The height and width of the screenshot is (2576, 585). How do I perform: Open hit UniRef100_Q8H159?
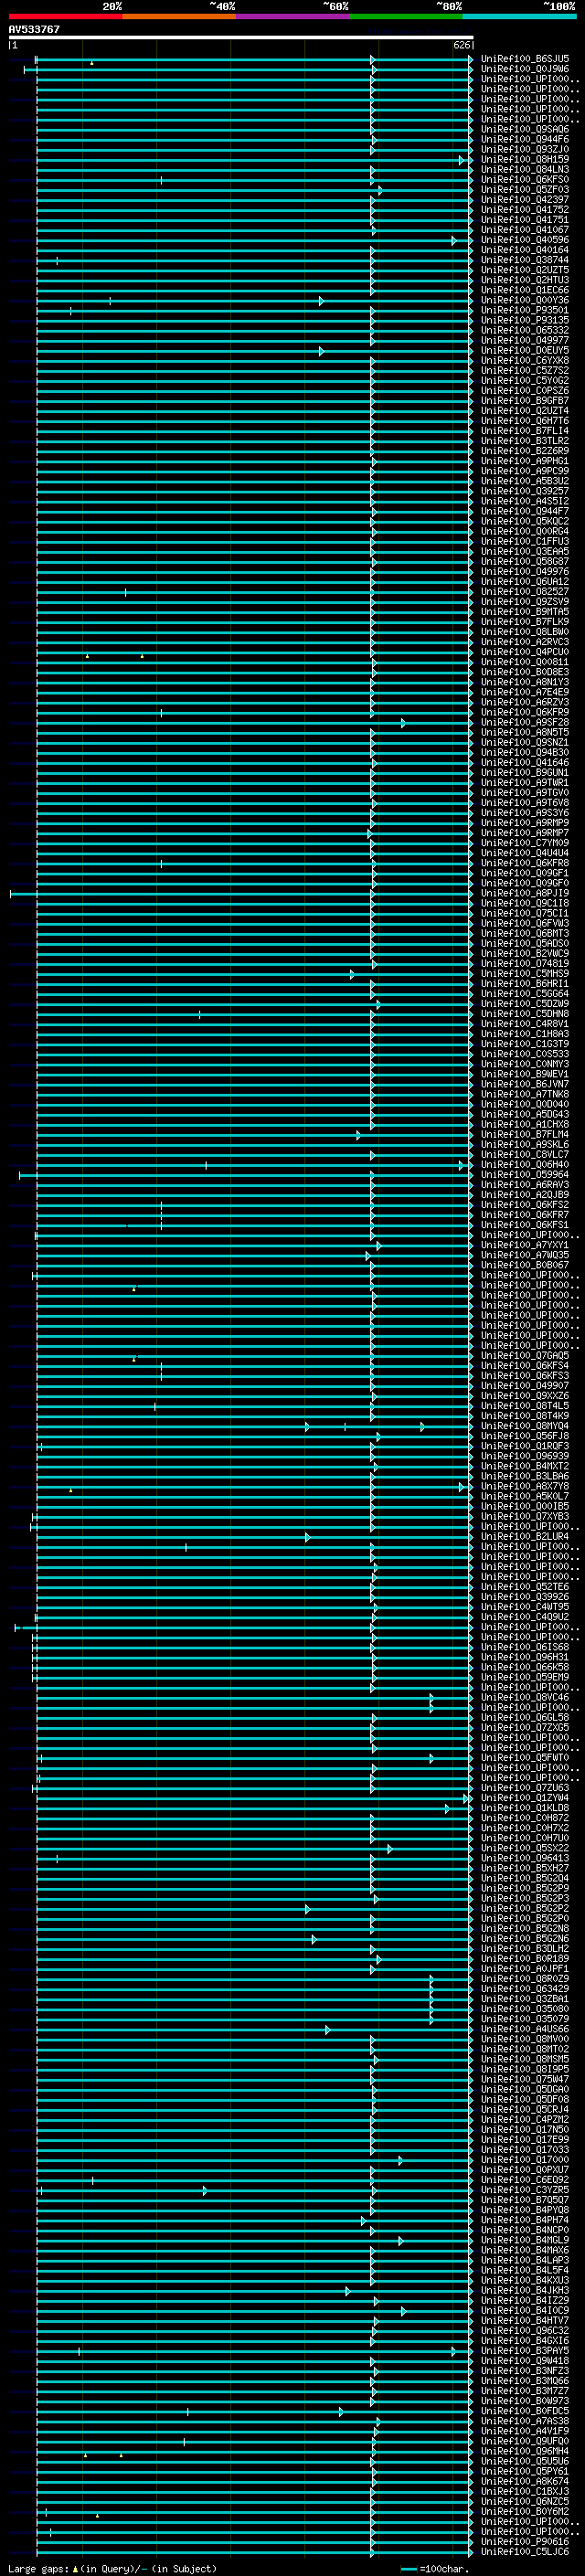(525, 160)
